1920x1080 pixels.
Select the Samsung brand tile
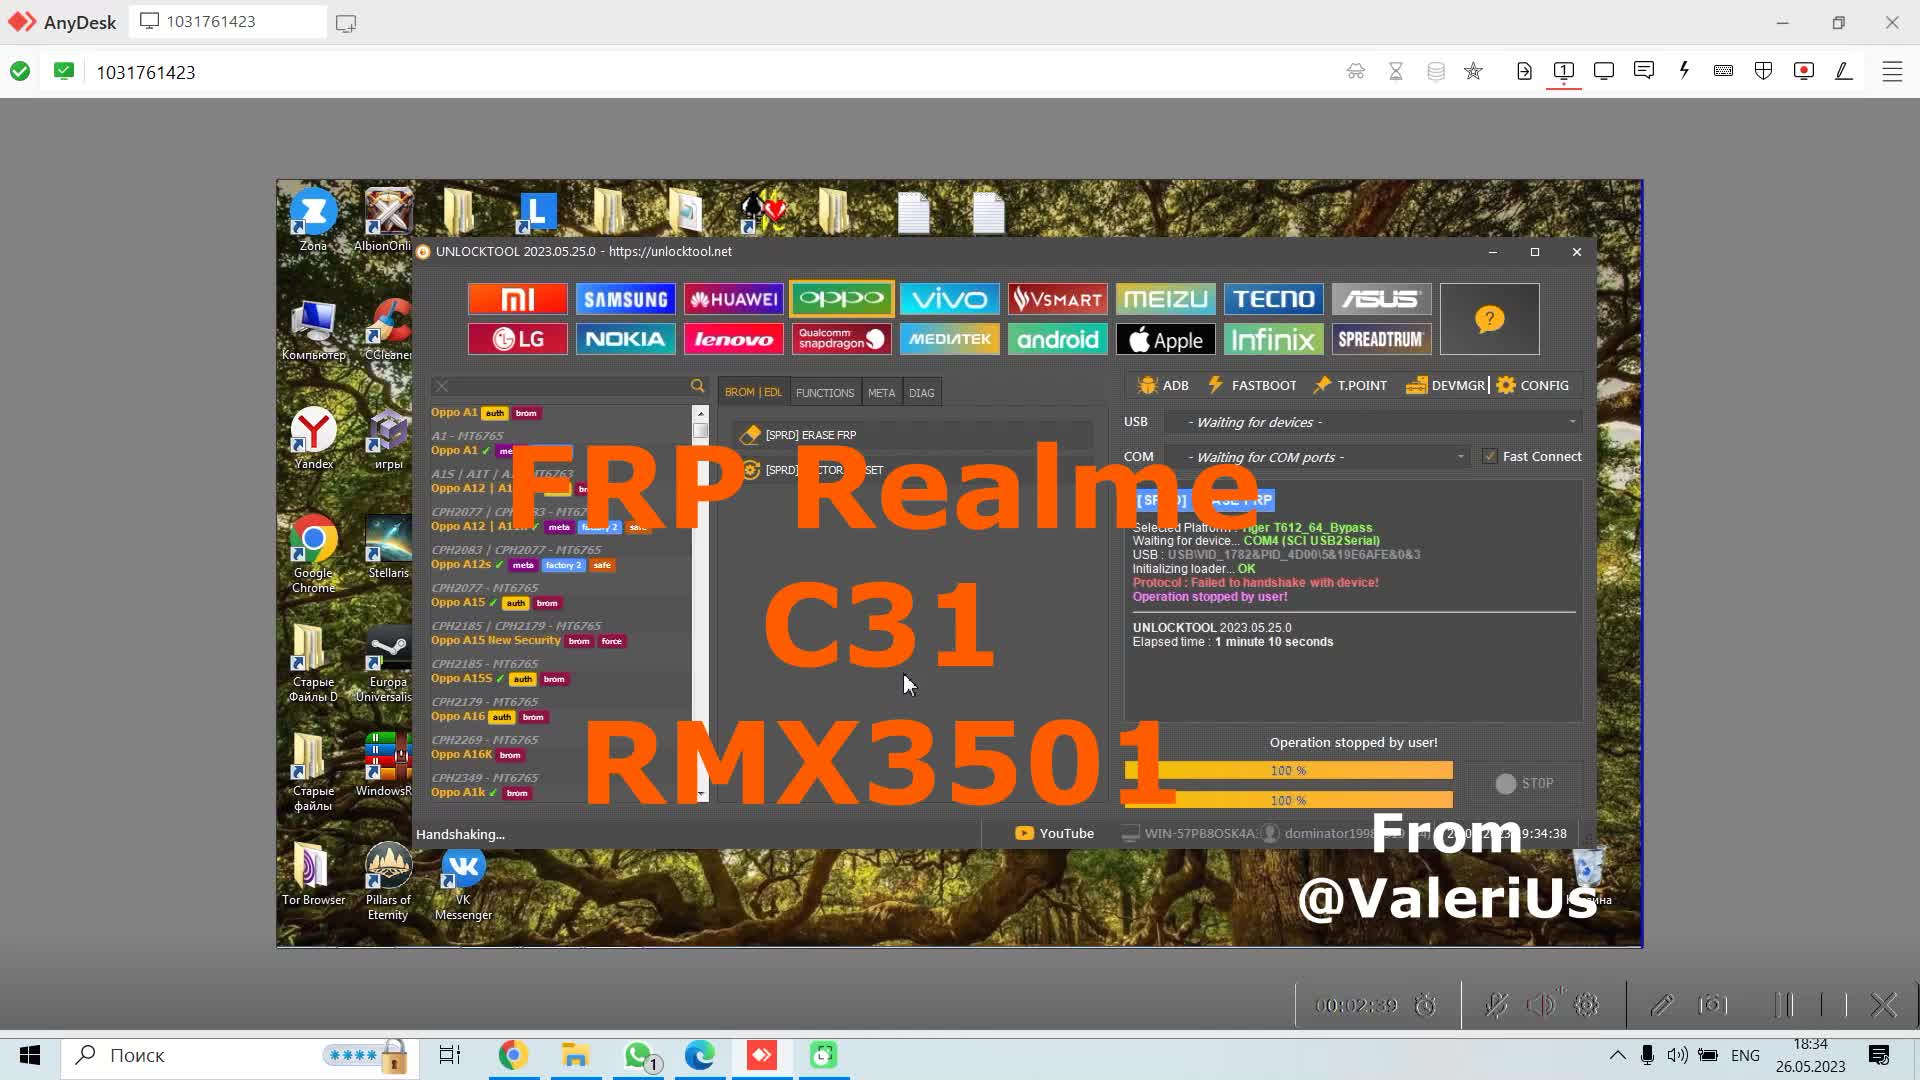(x=625, y=299)
